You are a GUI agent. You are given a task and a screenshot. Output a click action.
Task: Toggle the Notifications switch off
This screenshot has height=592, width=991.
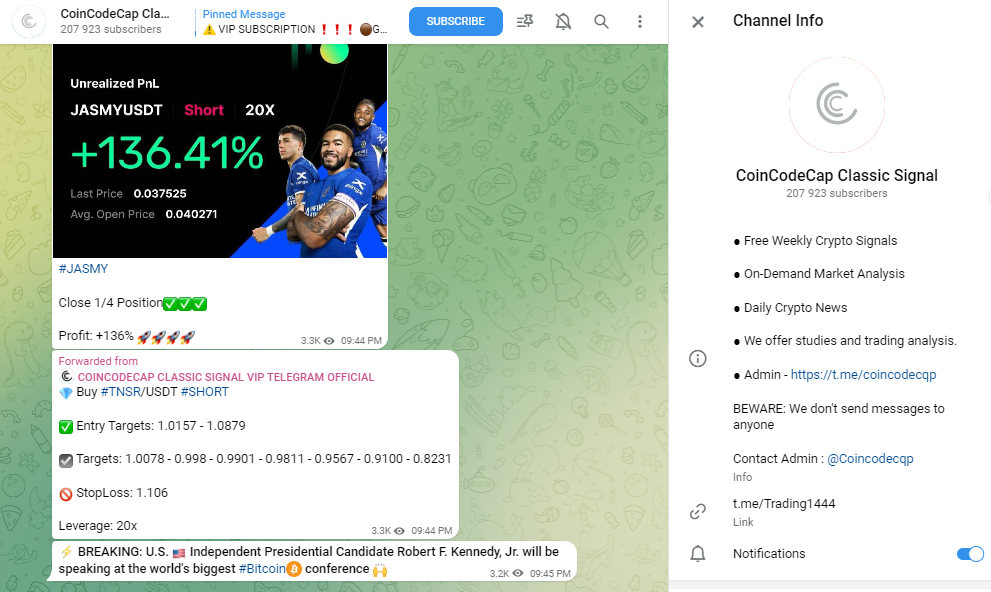(969, 554)
